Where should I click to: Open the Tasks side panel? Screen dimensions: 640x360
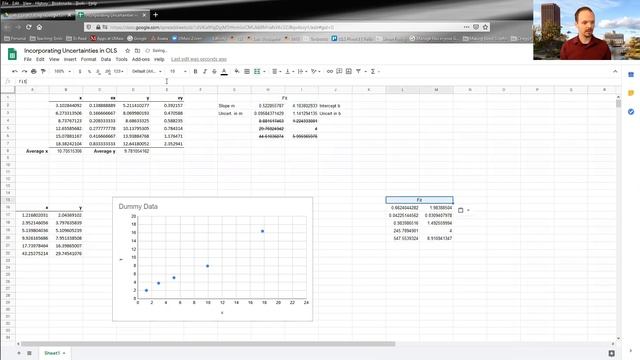coord(631,111)
